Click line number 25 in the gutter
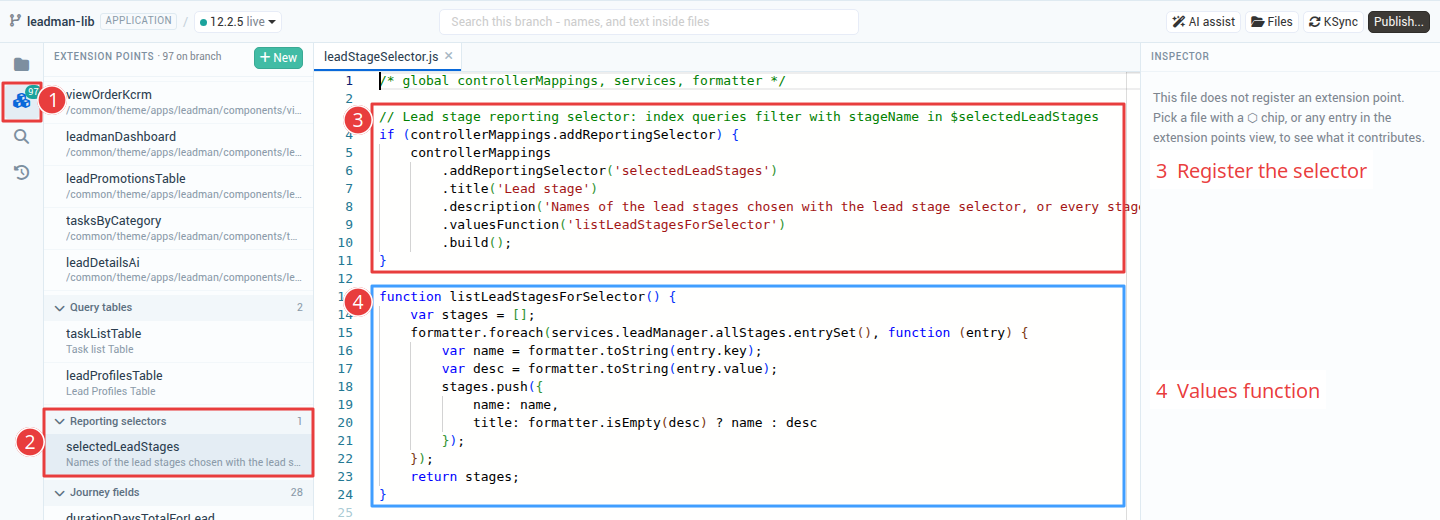This screenshot has width=1440, height=520. coord(345,513)
